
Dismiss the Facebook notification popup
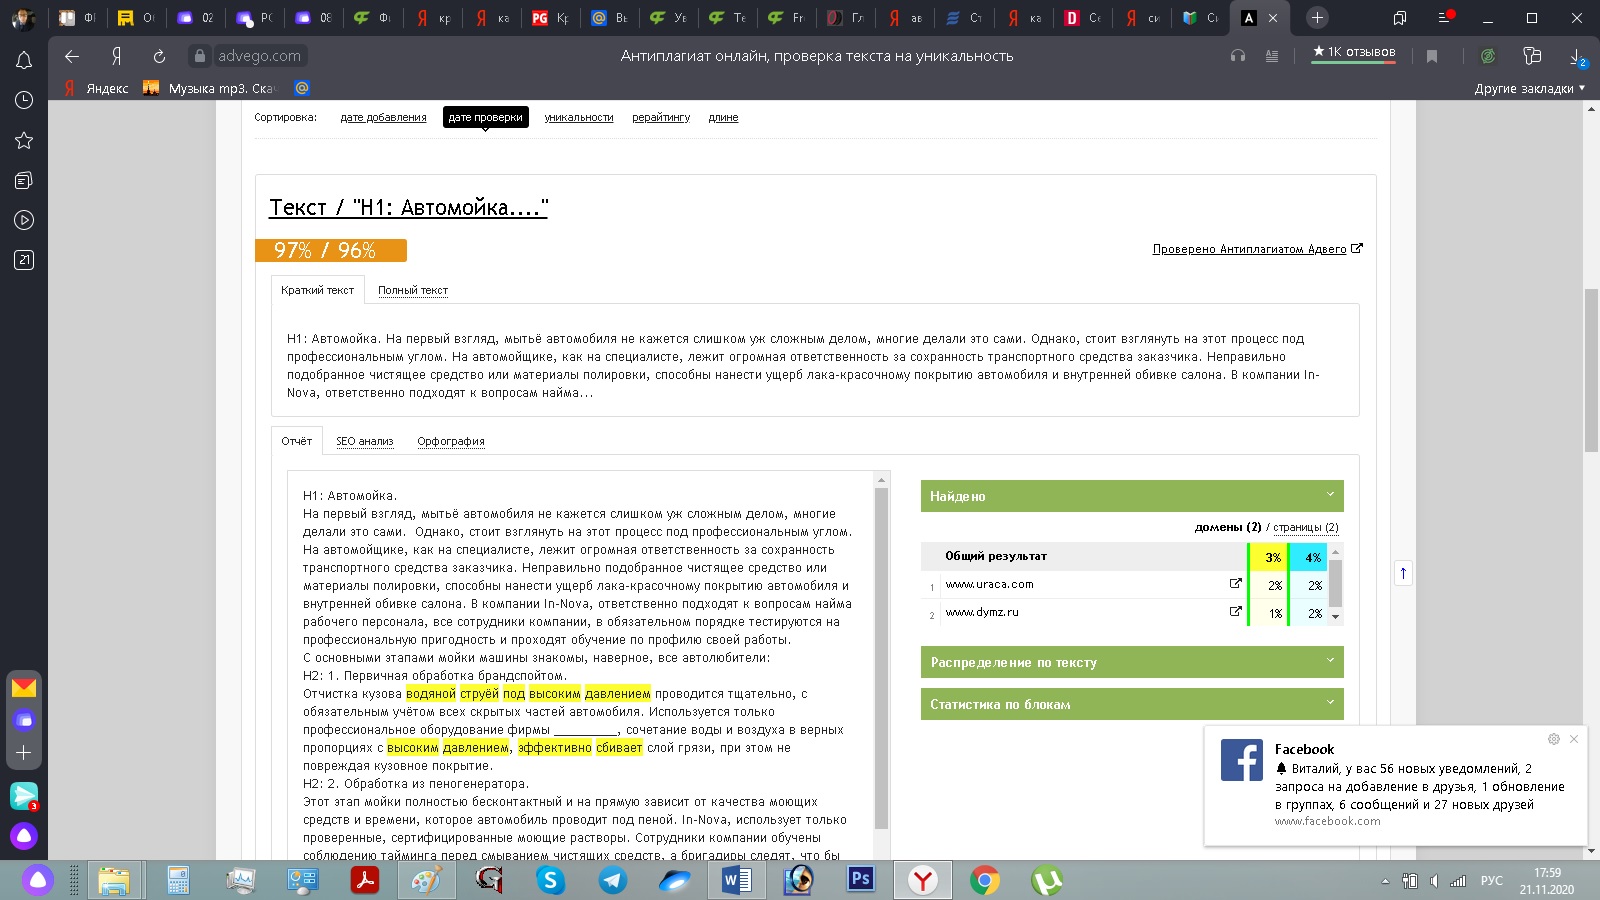[x=1574, y=739]
